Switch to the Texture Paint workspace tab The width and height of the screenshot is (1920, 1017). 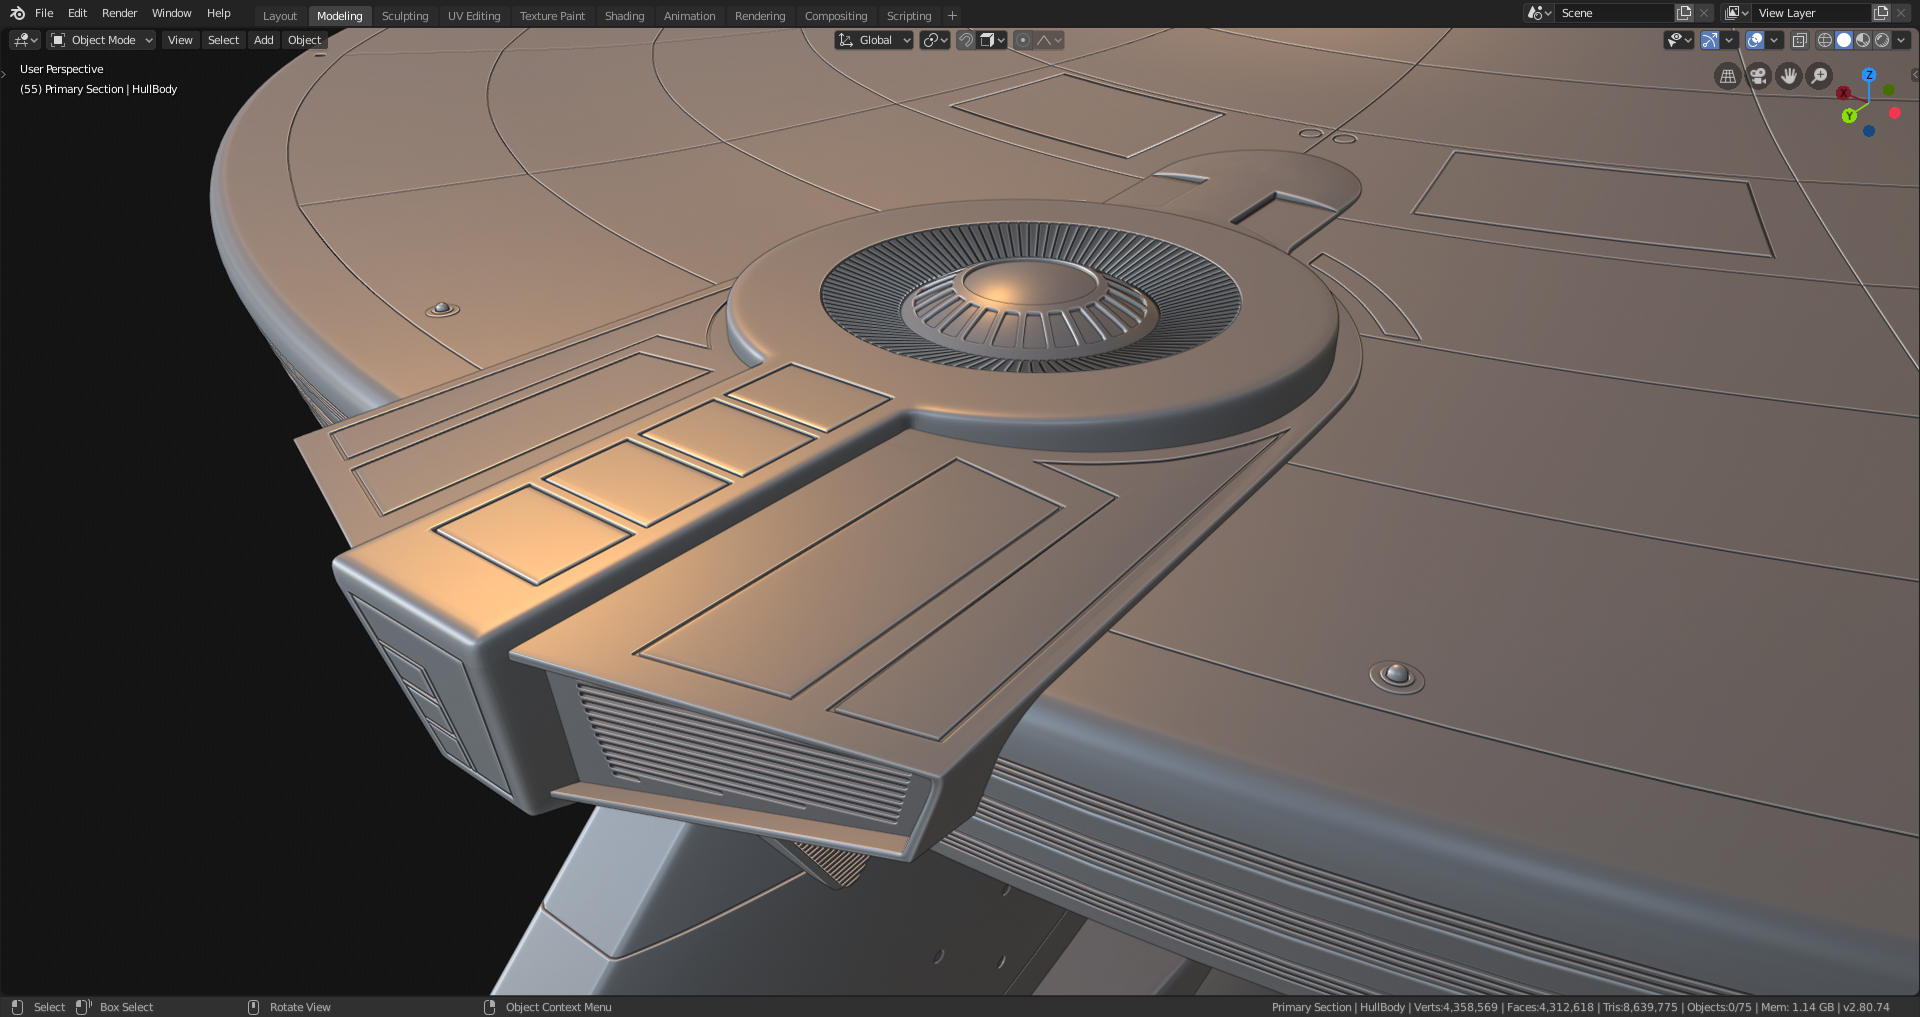pyautogui.click(x=552, y=16)
